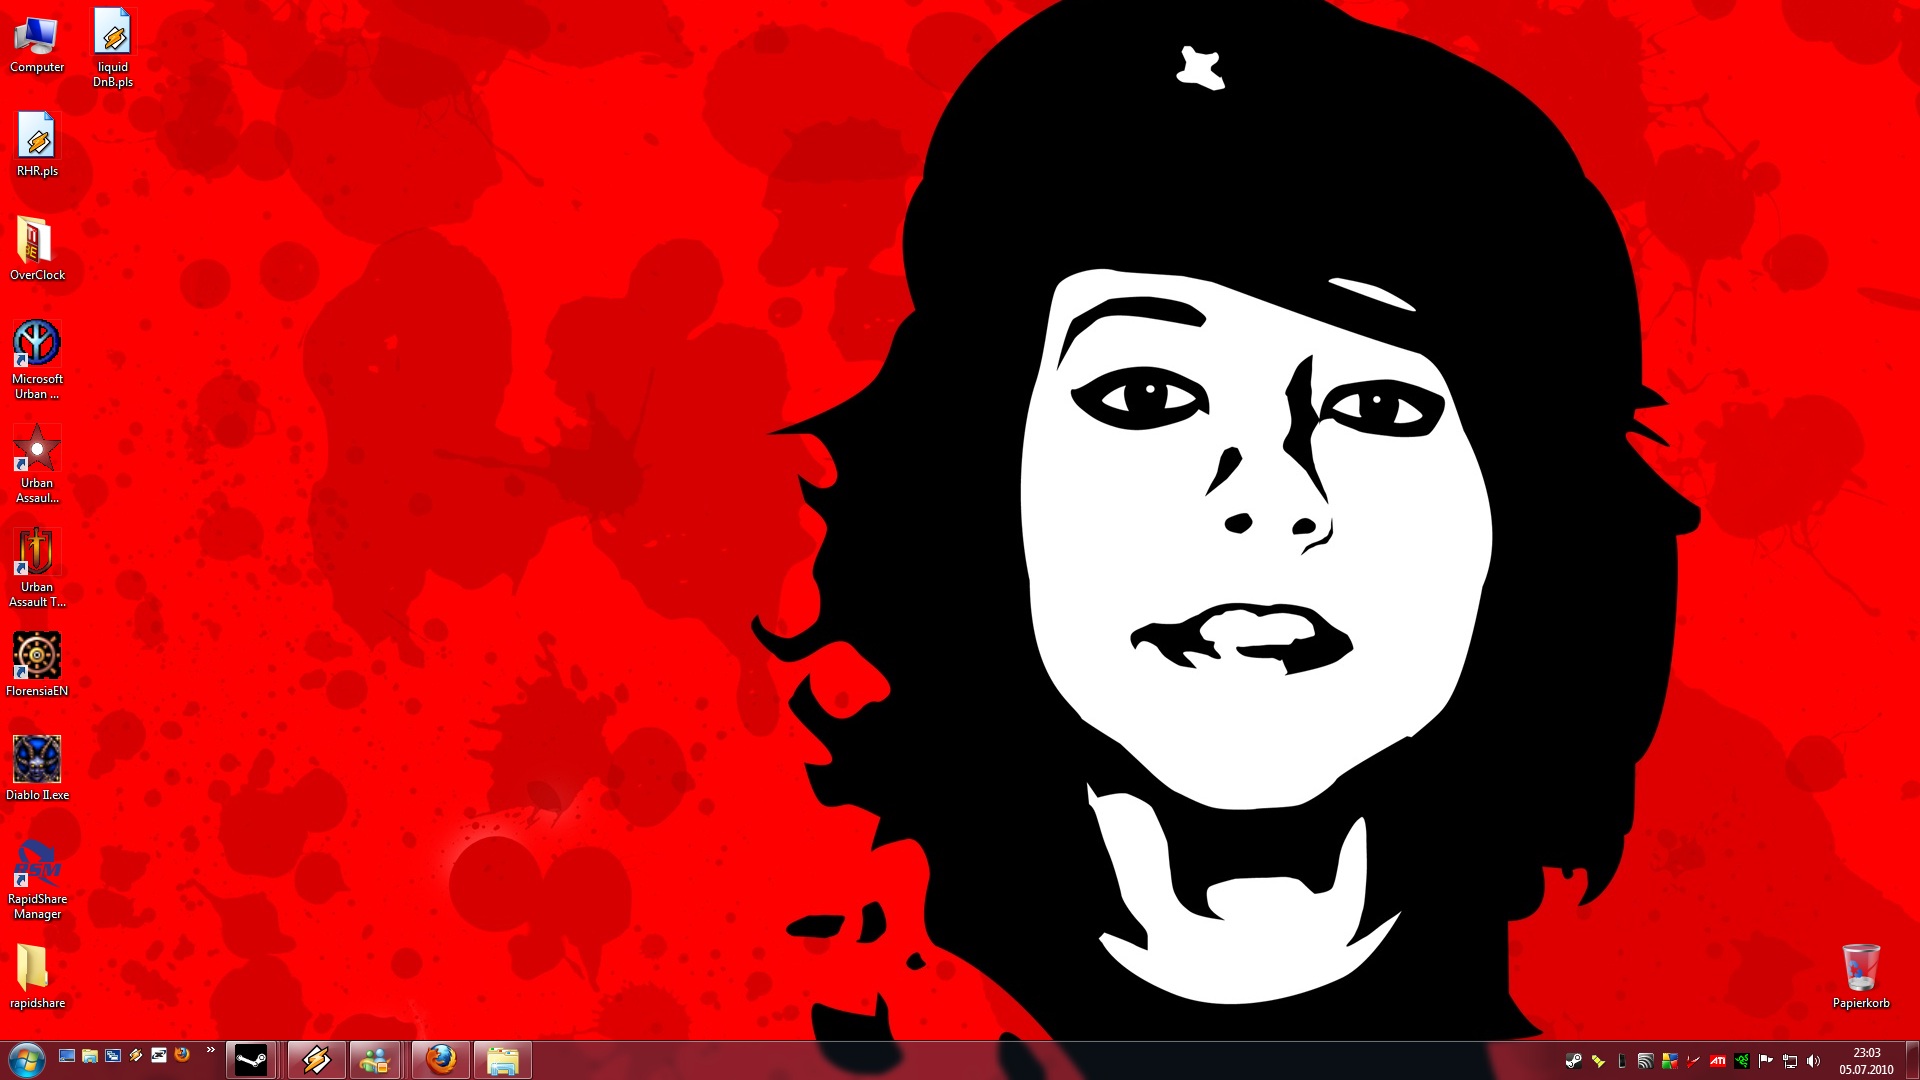Open Explorer folder icon in Quick Launch
The image size is (1920, 1080).
pos(90,1055)
